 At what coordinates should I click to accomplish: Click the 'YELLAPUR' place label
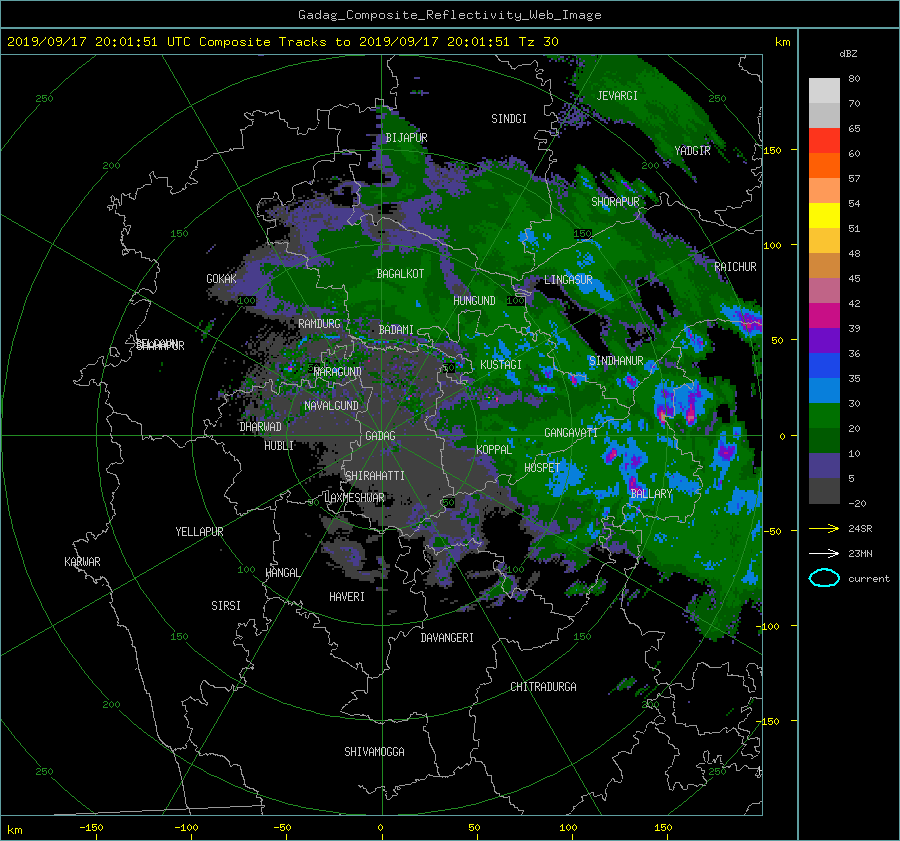[199, 532]
